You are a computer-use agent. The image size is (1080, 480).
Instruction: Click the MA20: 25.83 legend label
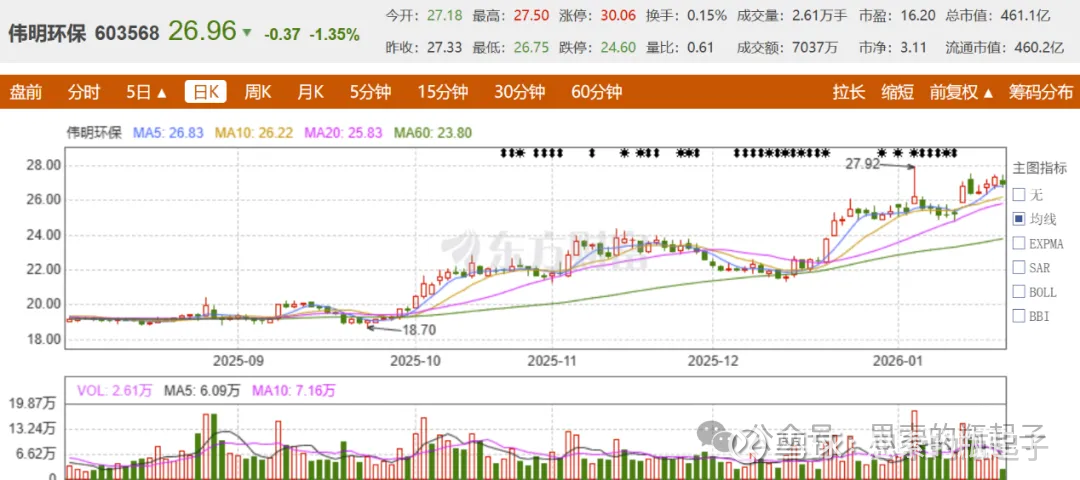click(343, 133)
